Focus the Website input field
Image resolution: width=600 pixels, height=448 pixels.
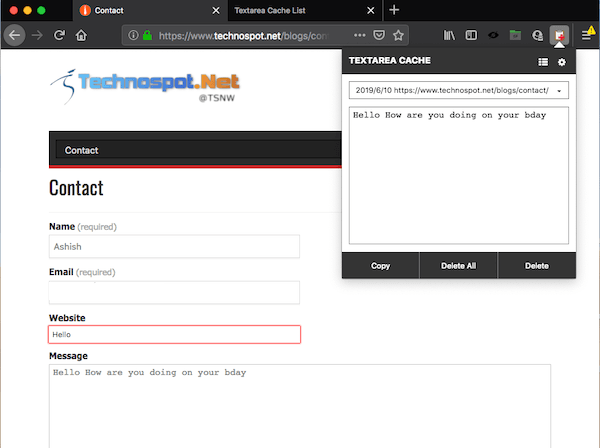coord(174,334)
